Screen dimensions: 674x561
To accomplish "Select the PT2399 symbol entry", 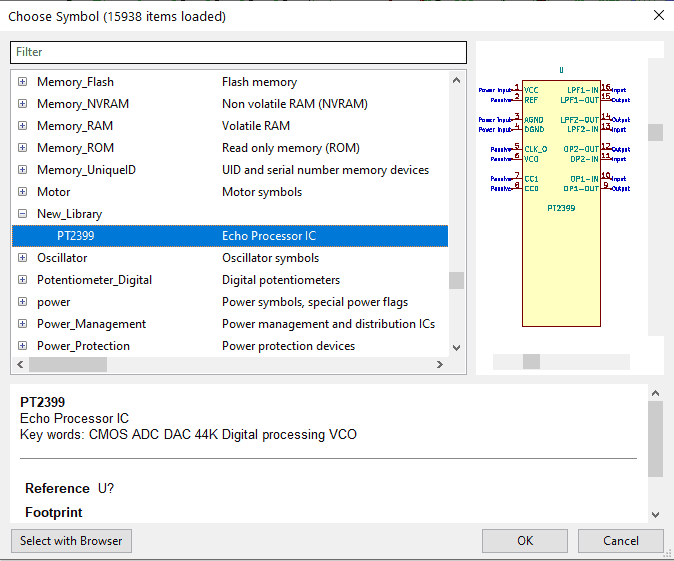I will click(x=76, y=236).
